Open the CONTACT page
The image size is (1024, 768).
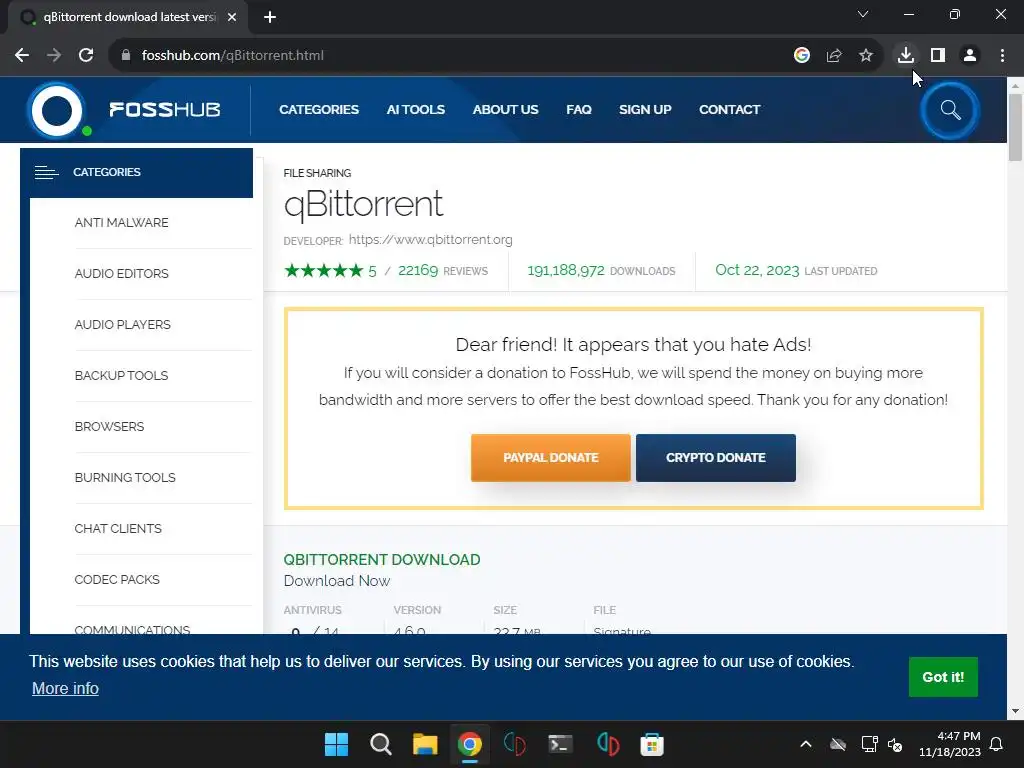[729, 110]
